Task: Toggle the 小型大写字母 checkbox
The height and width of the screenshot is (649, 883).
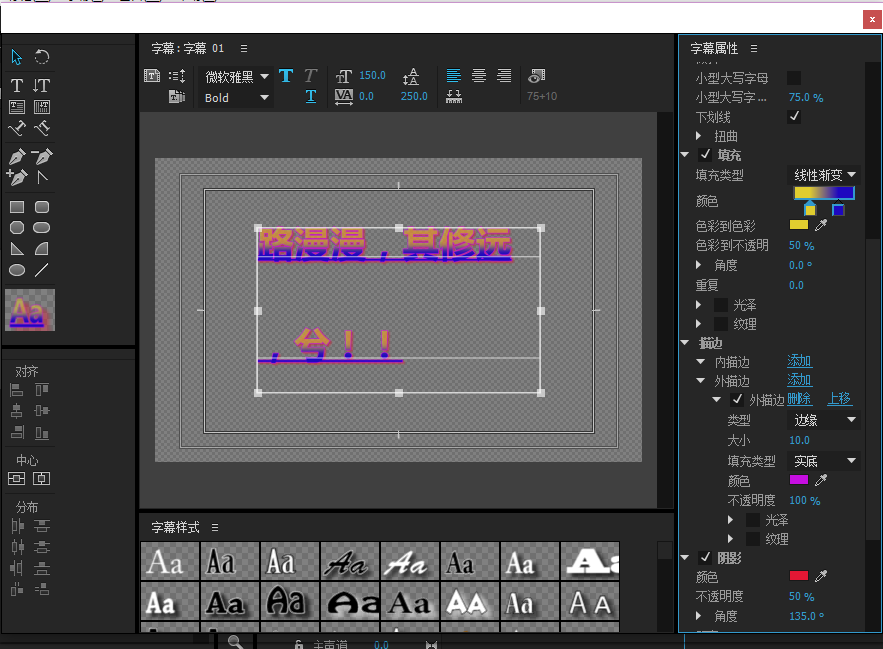Action: tap(794, 78)
